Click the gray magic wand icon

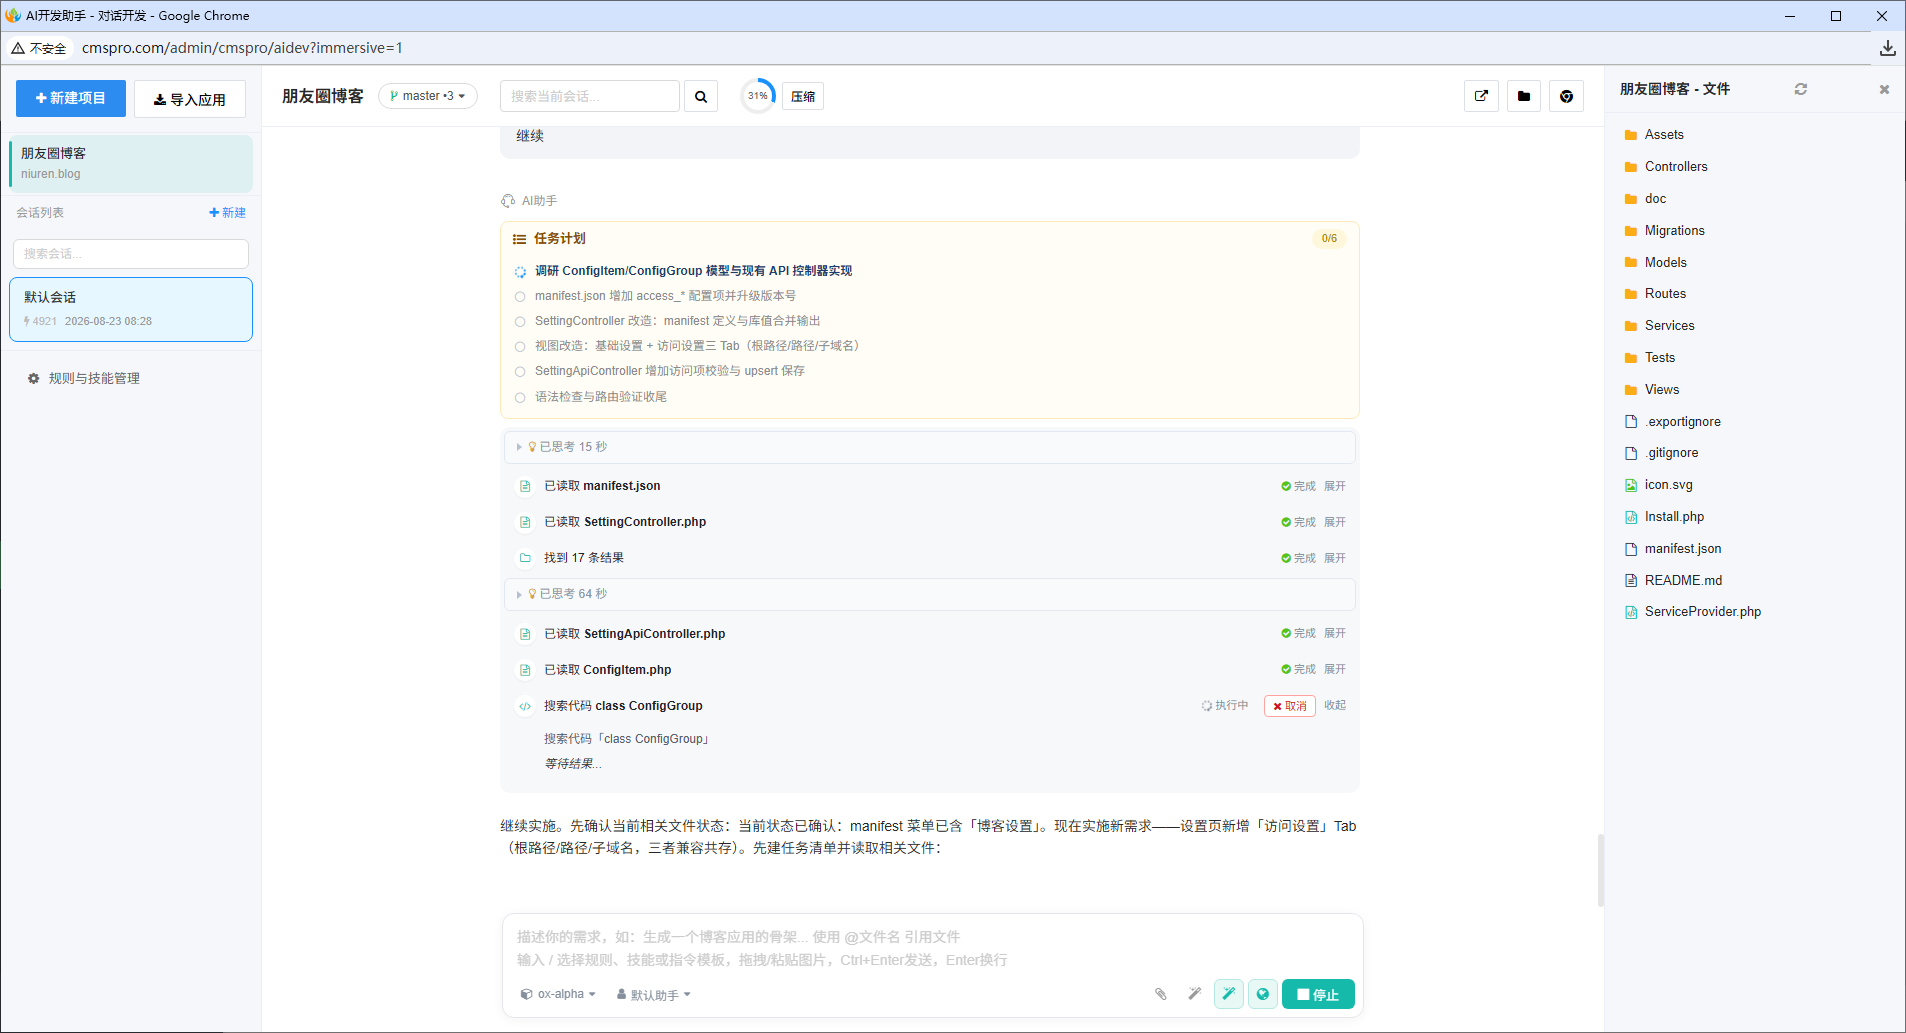[1194, 994]
